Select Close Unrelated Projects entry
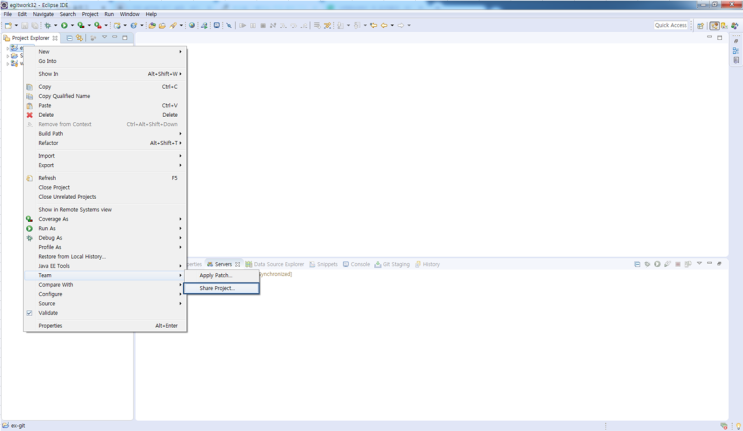The height and width of the screenshot is (431, 743). (x=105, y=197)
